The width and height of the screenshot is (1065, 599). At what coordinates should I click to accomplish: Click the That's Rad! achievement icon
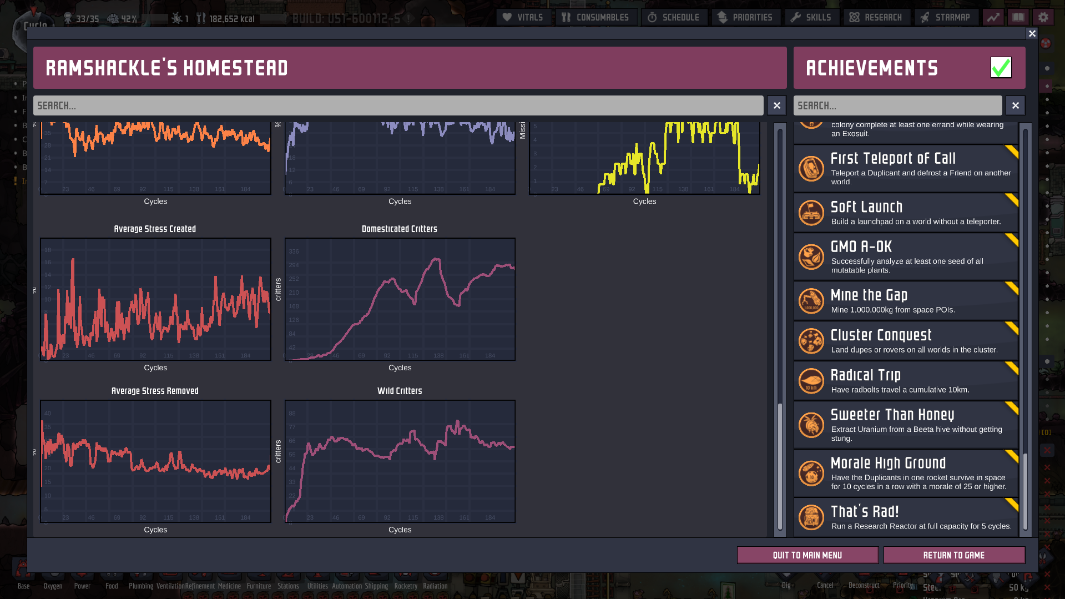(x=812, y=517)
